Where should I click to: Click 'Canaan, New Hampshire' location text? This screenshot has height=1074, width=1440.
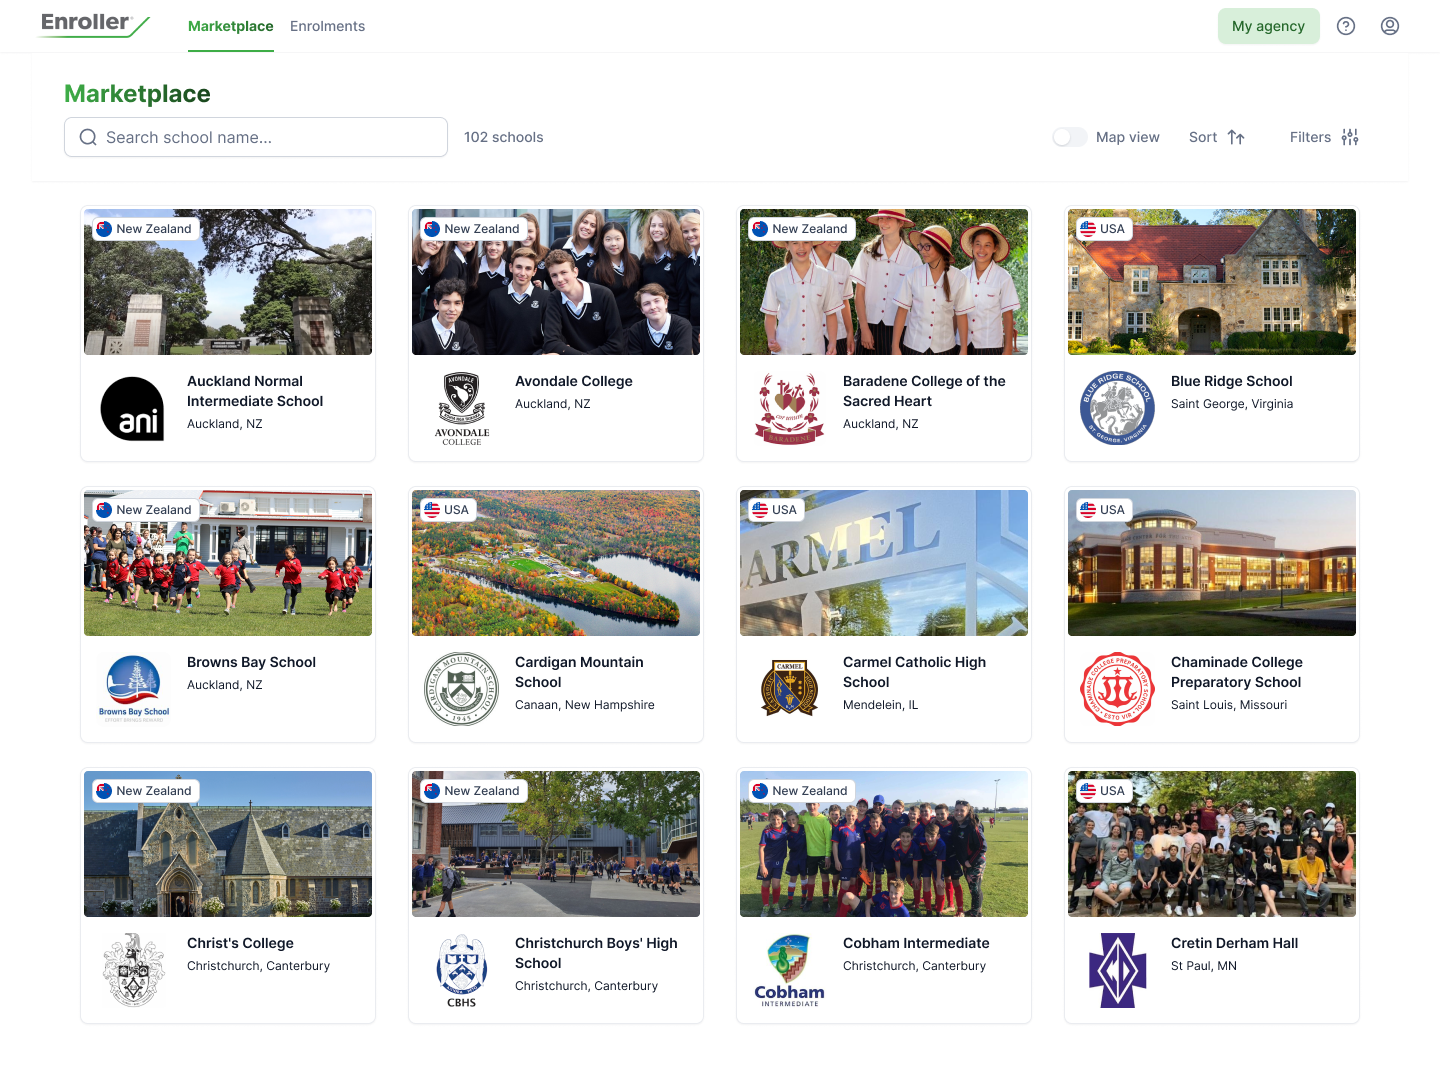pyautogui.click(x=585, y=705)
